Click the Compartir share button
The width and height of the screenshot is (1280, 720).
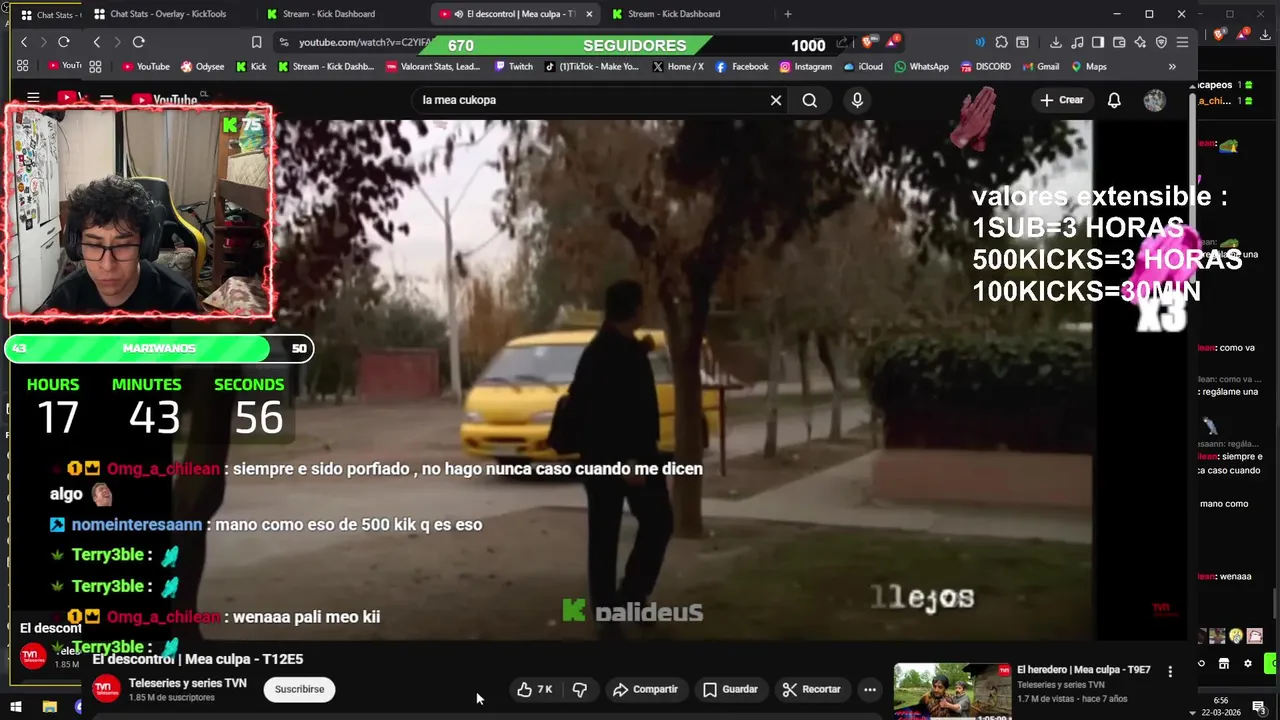pos(645,689)
